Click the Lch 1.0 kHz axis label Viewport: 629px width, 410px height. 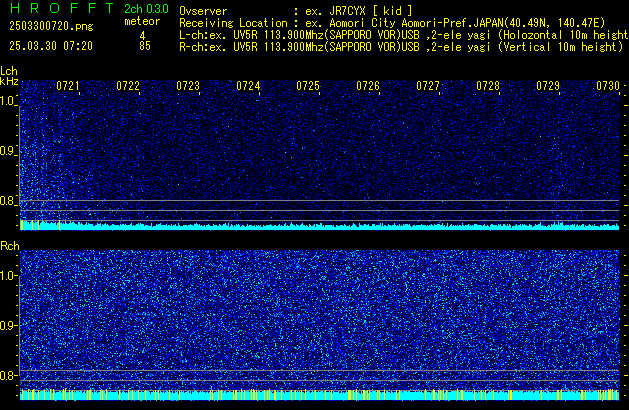click(8, 101)
